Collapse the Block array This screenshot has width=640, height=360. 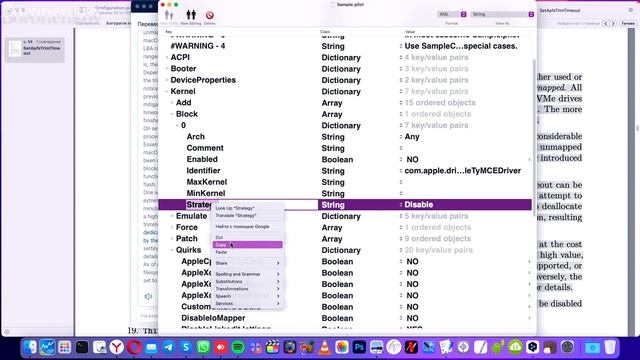pos(172,114)
